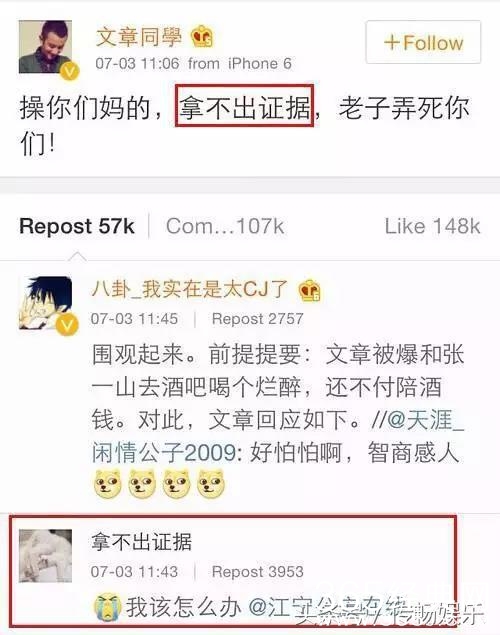Screen dimensions: 500x635
Task: Tap the verified badge on 八卦 user's avatar
Action: point(67,325)
